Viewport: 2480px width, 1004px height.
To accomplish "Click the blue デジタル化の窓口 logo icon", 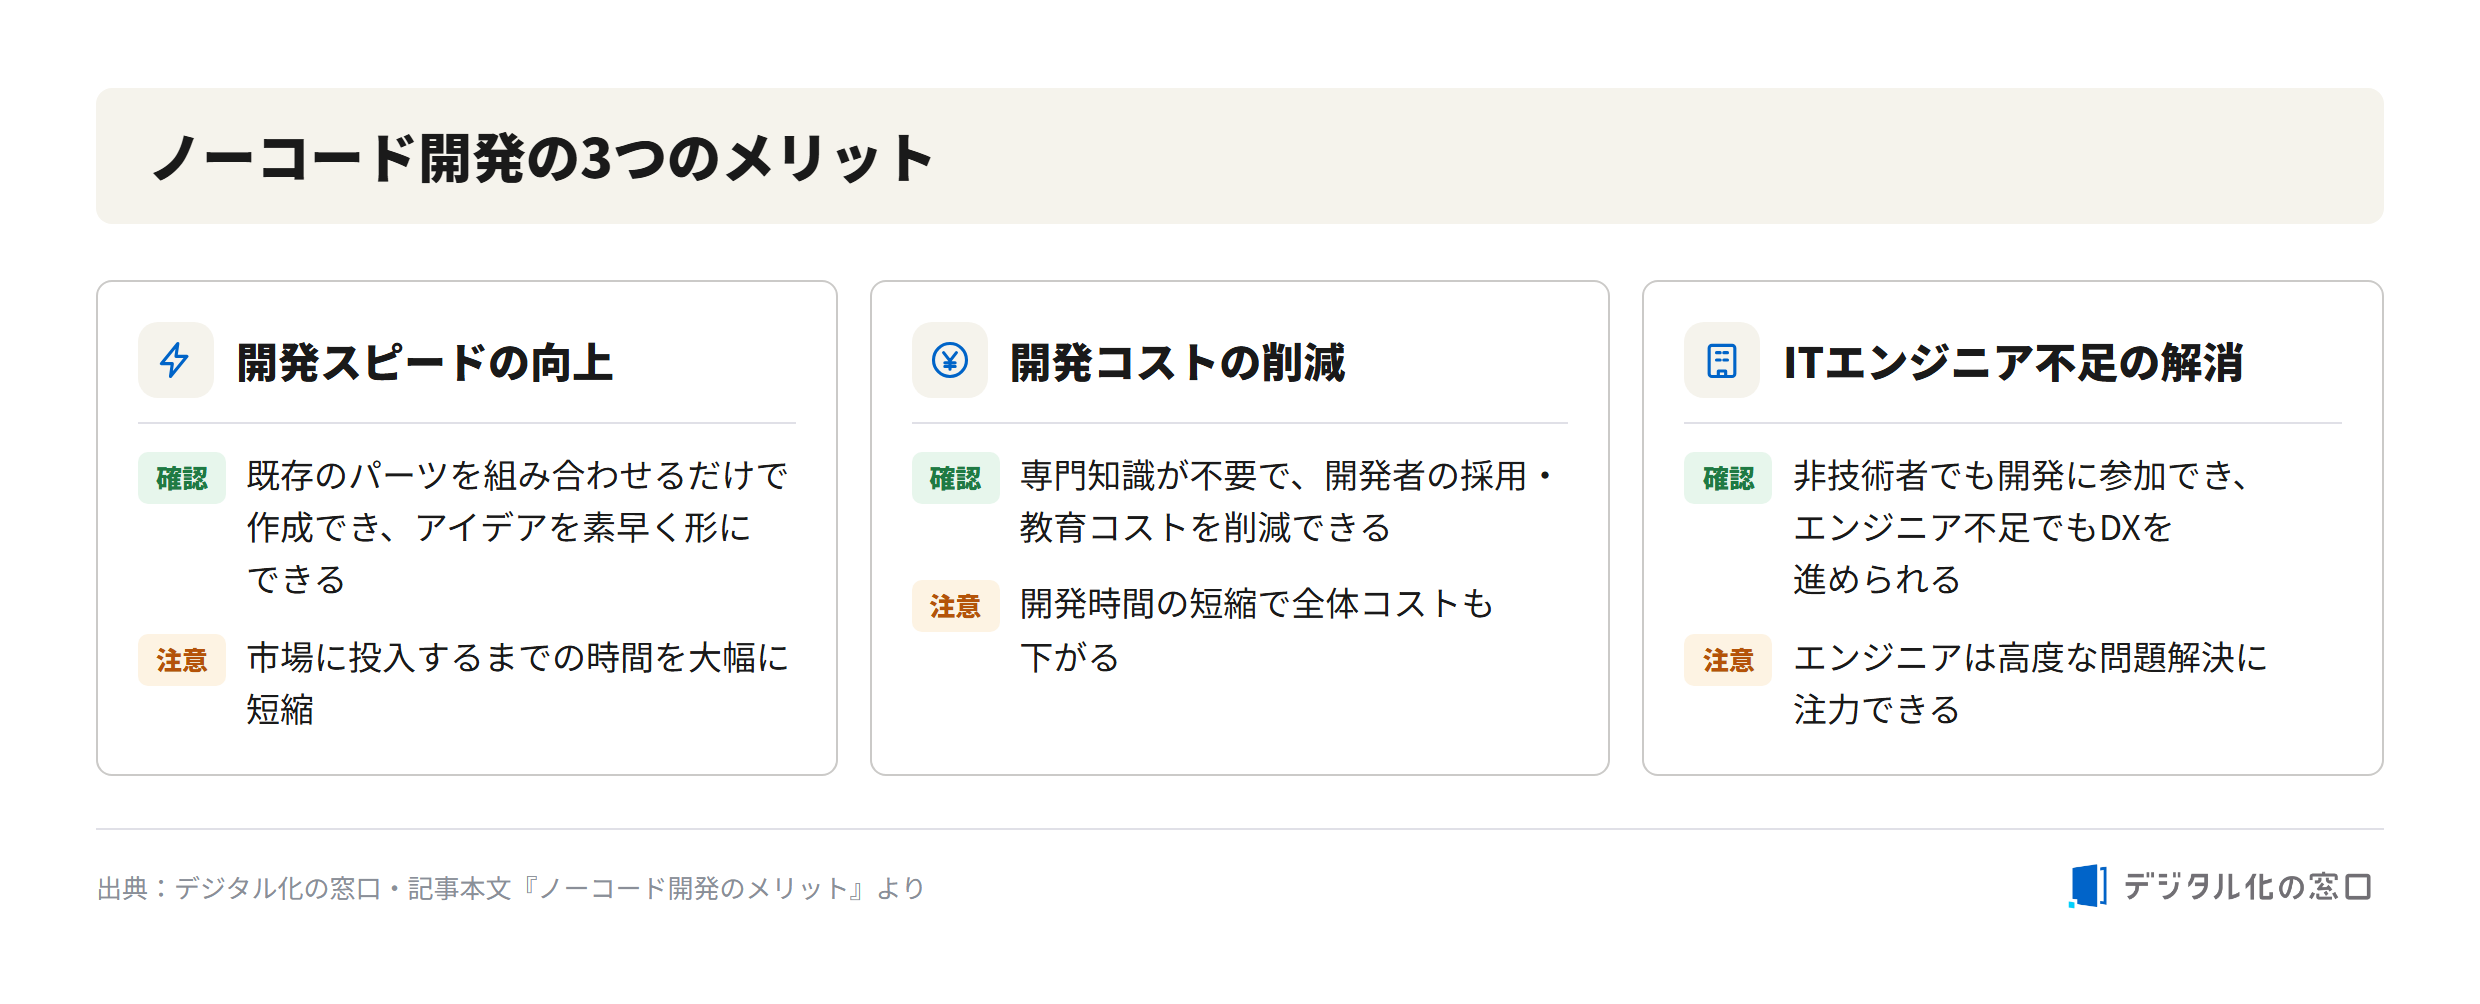I will (2087, 886).
